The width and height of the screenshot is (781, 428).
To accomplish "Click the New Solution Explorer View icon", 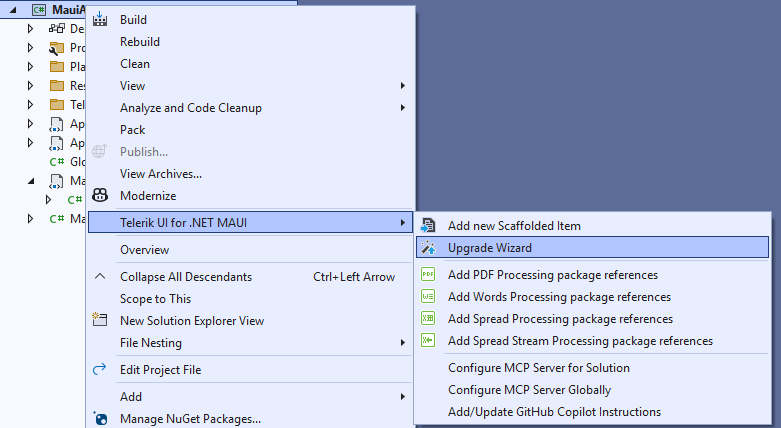I will (100, 320).
